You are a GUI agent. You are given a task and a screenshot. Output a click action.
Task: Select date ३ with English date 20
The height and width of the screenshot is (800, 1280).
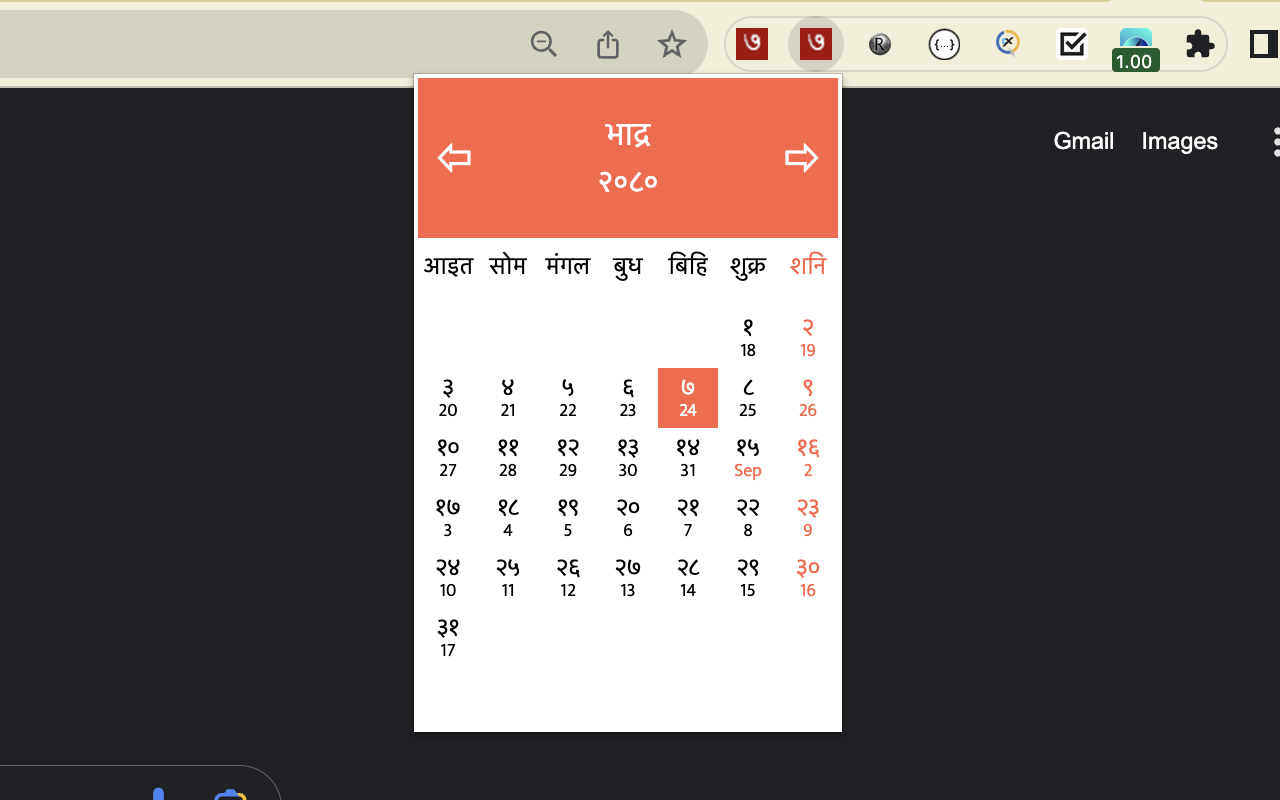(448, 398)
